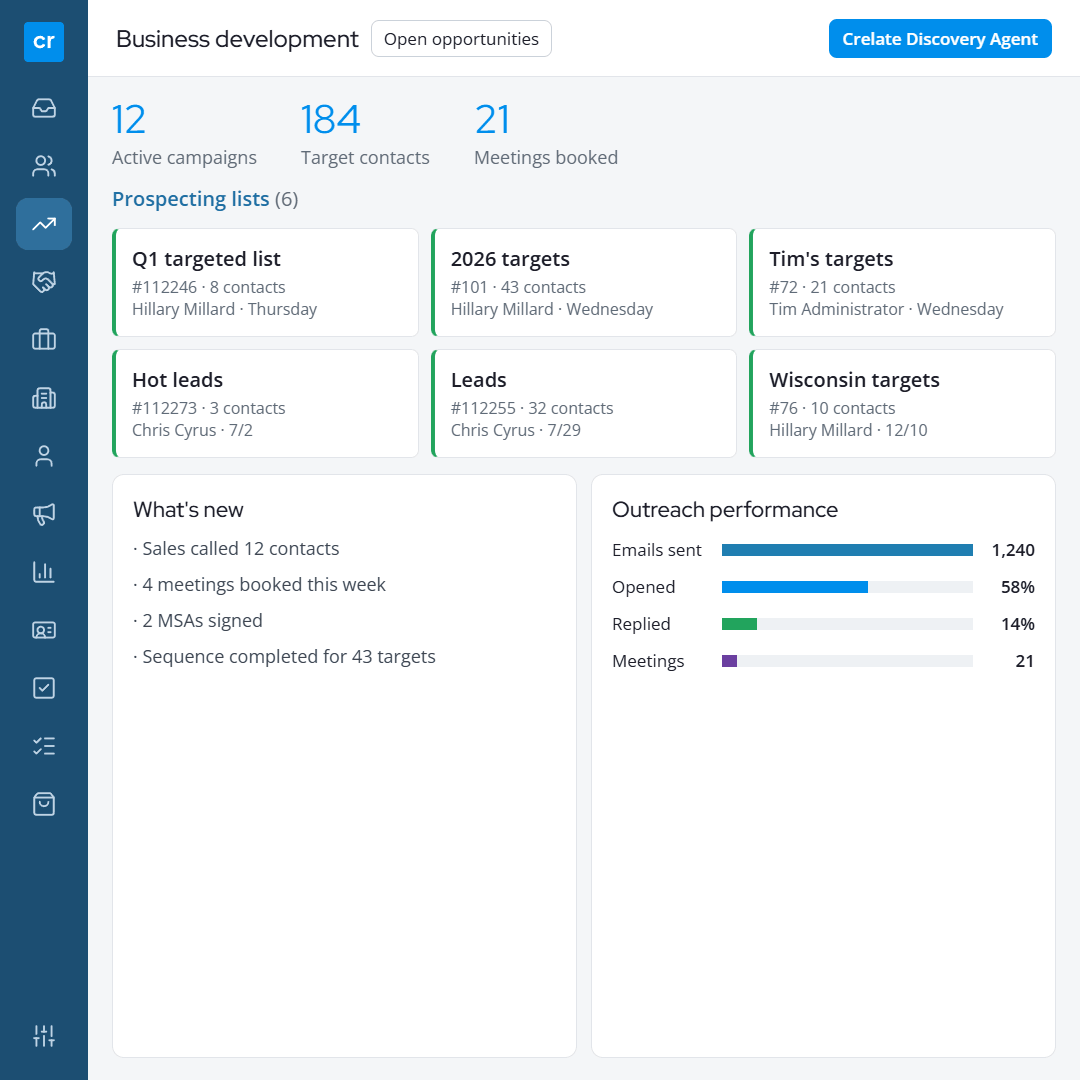Viewport: 1080px width, 1080px height.
Task: Open the checkbox tasks icon
Action: click(44, 688)
